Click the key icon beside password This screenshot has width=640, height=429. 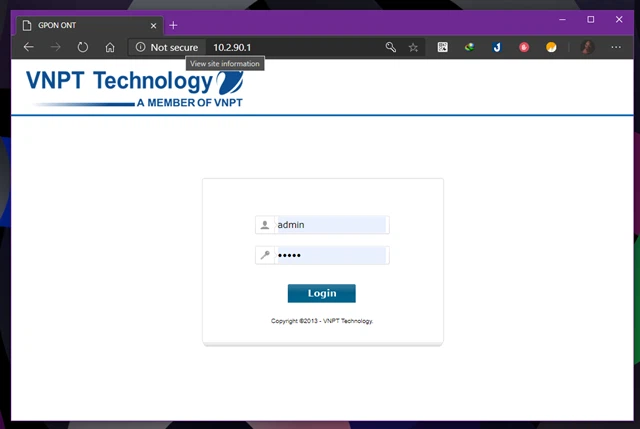[x=265, y=256]
